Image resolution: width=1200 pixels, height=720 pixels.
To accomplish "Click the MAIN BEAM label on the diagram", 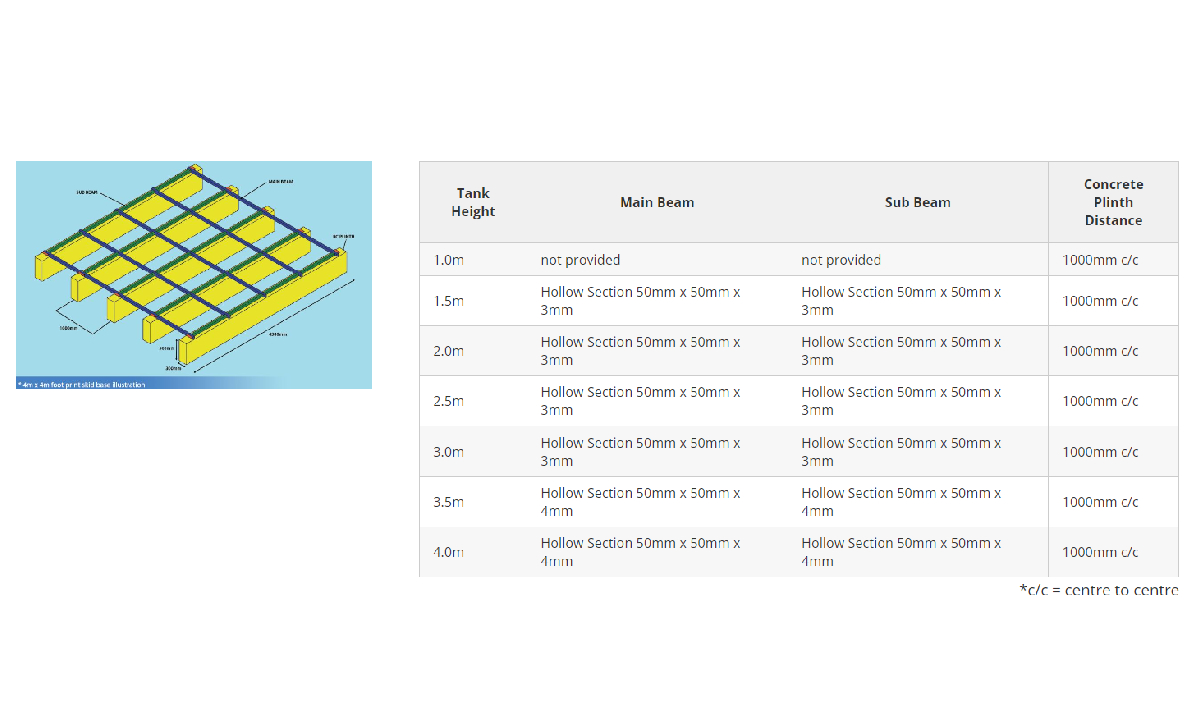I will tap(280, 181).
